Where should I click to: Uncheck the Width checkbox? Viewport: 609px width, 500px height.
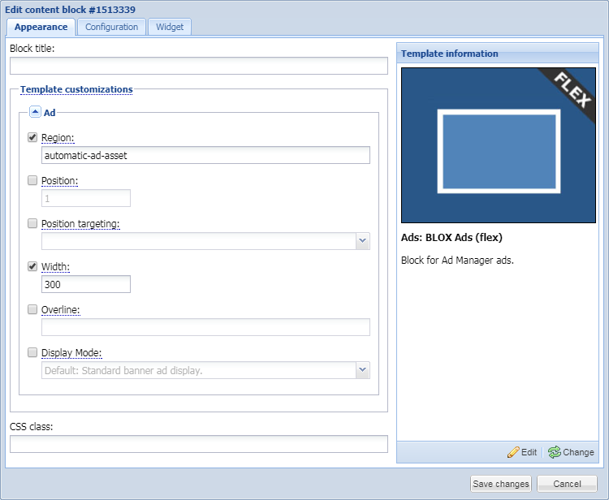coord(33,267)
